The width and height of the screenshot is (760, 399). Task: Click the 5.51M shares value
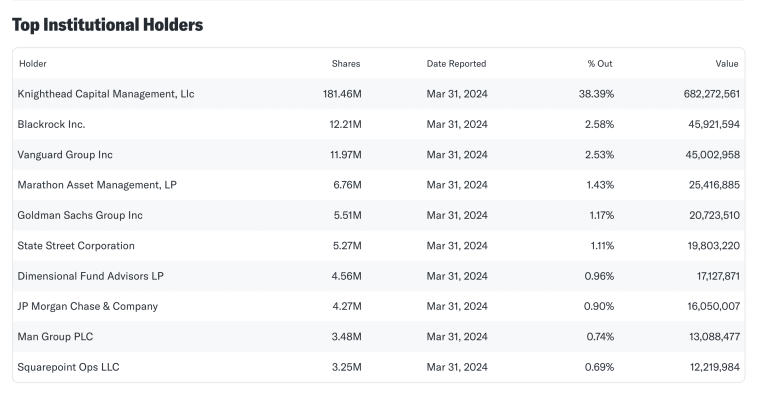coord(348,215)
